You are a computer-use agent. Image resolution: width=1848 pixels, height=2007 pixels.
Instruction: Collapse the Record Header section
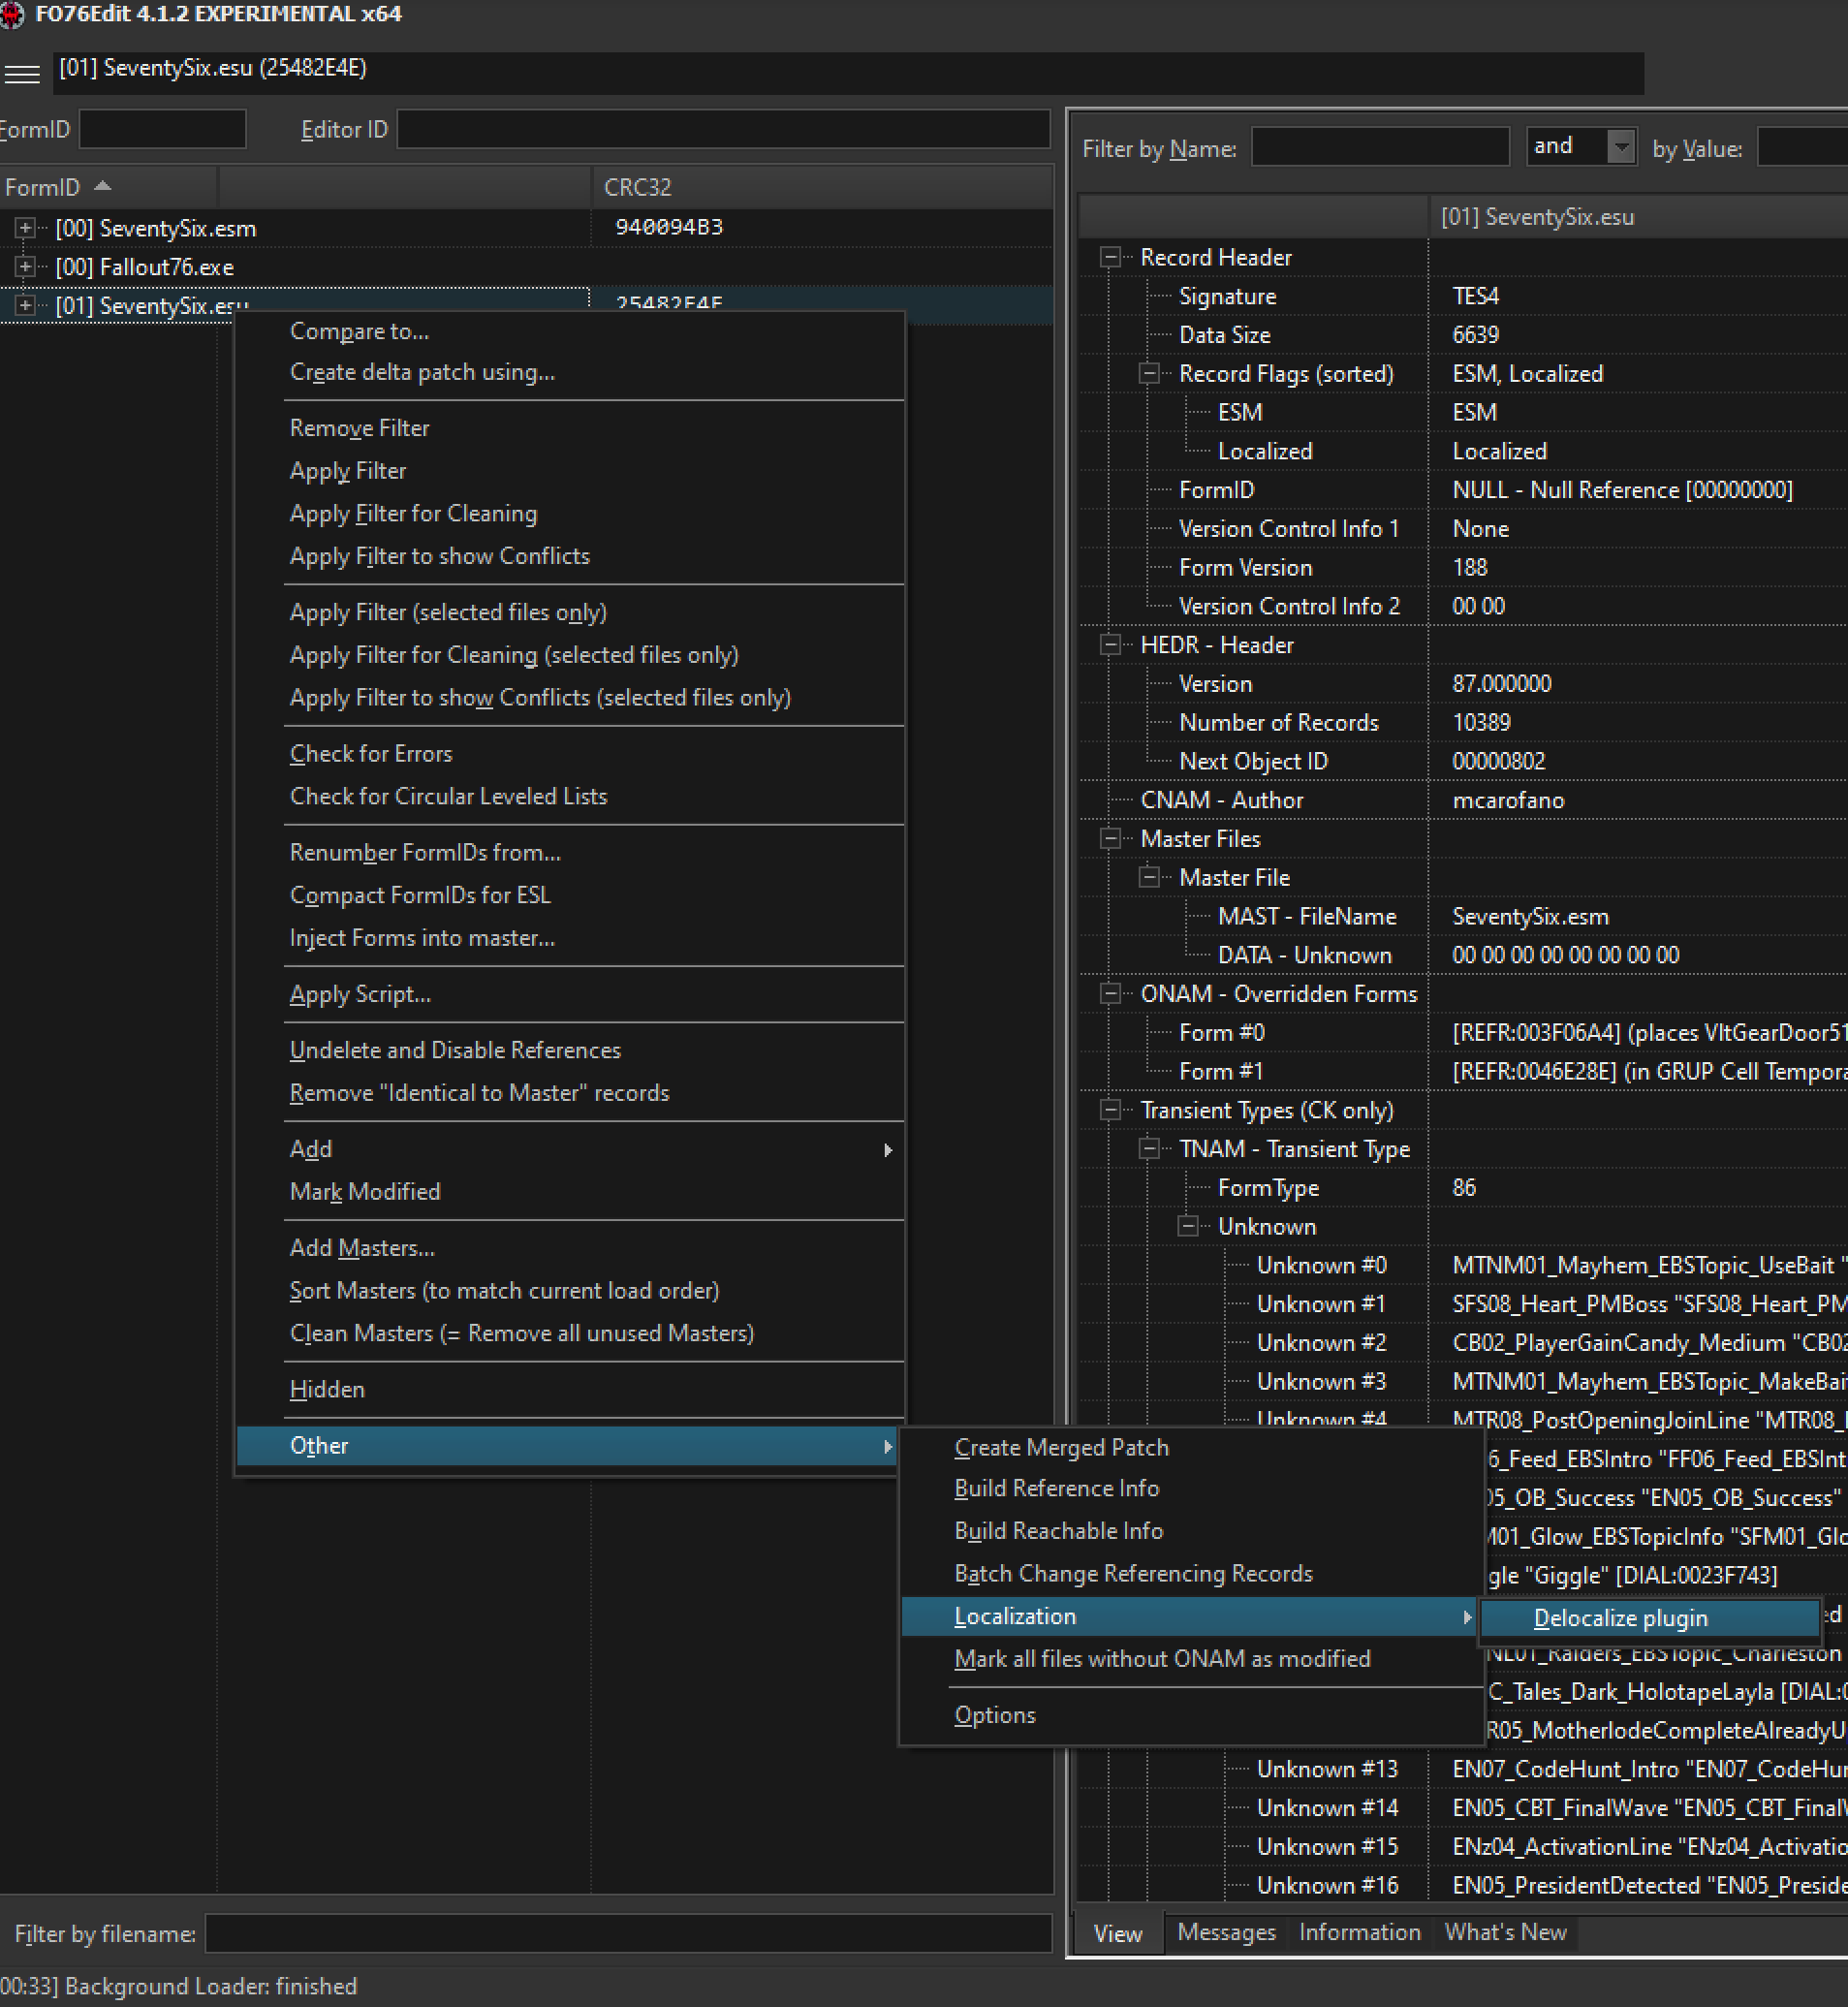pyautogui.click(x=1110, y=258)
